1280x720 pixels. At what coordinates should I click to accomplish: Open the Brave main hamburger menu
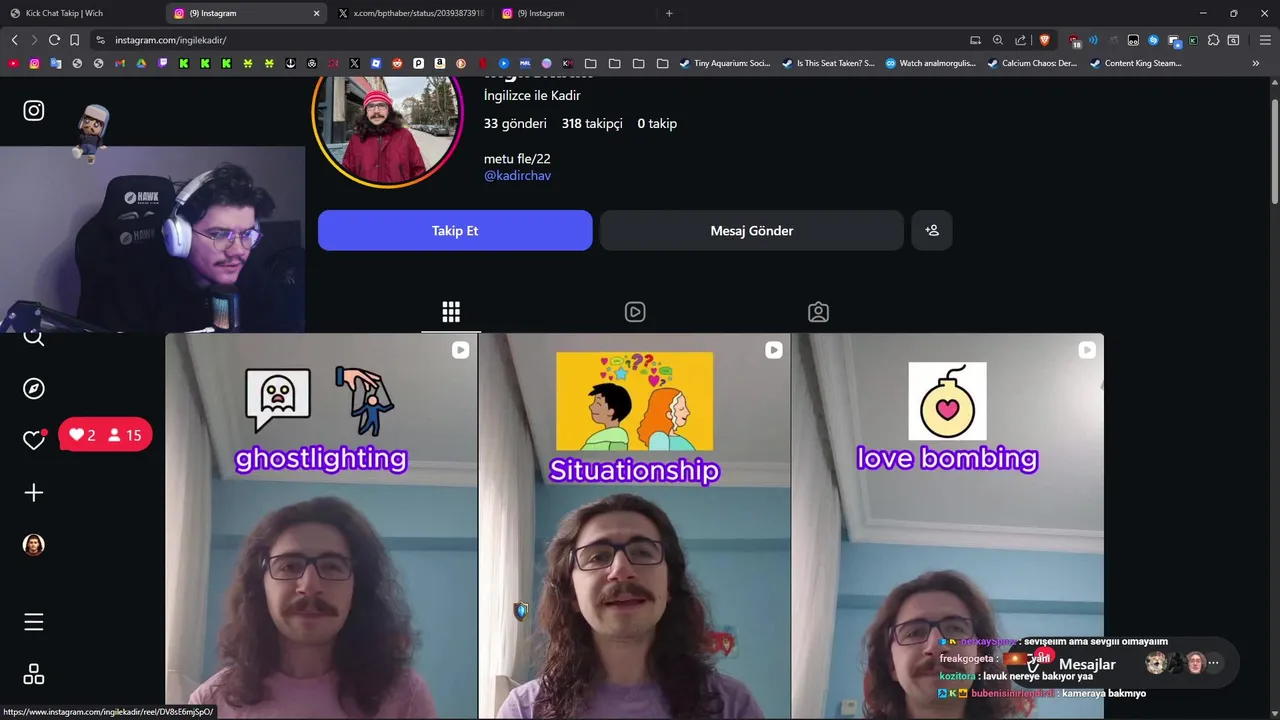(x=1265, y=40)
